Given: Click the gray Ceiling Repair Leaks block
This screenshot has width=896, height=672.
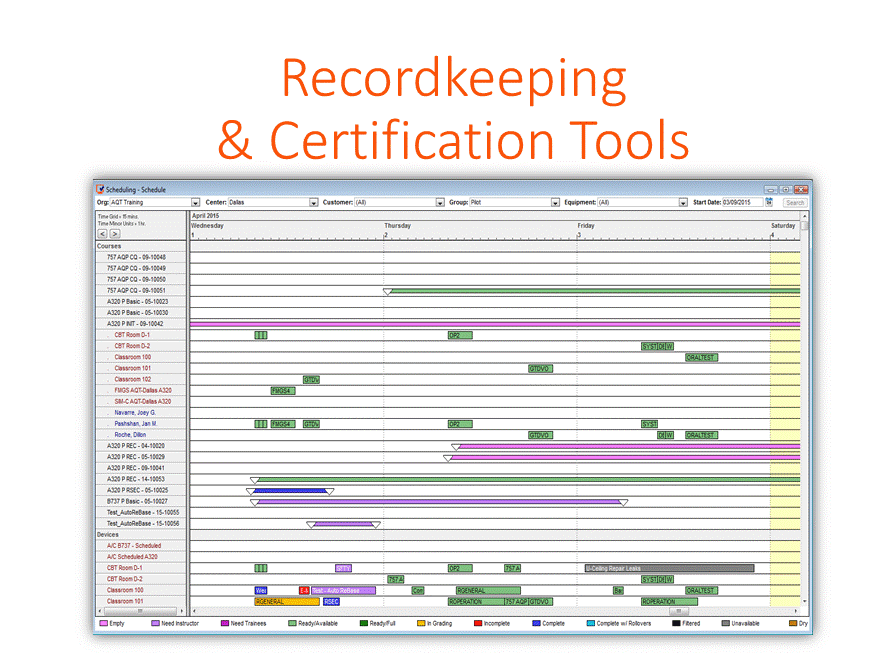Looking at the screenshot, I should pos(669,568).
